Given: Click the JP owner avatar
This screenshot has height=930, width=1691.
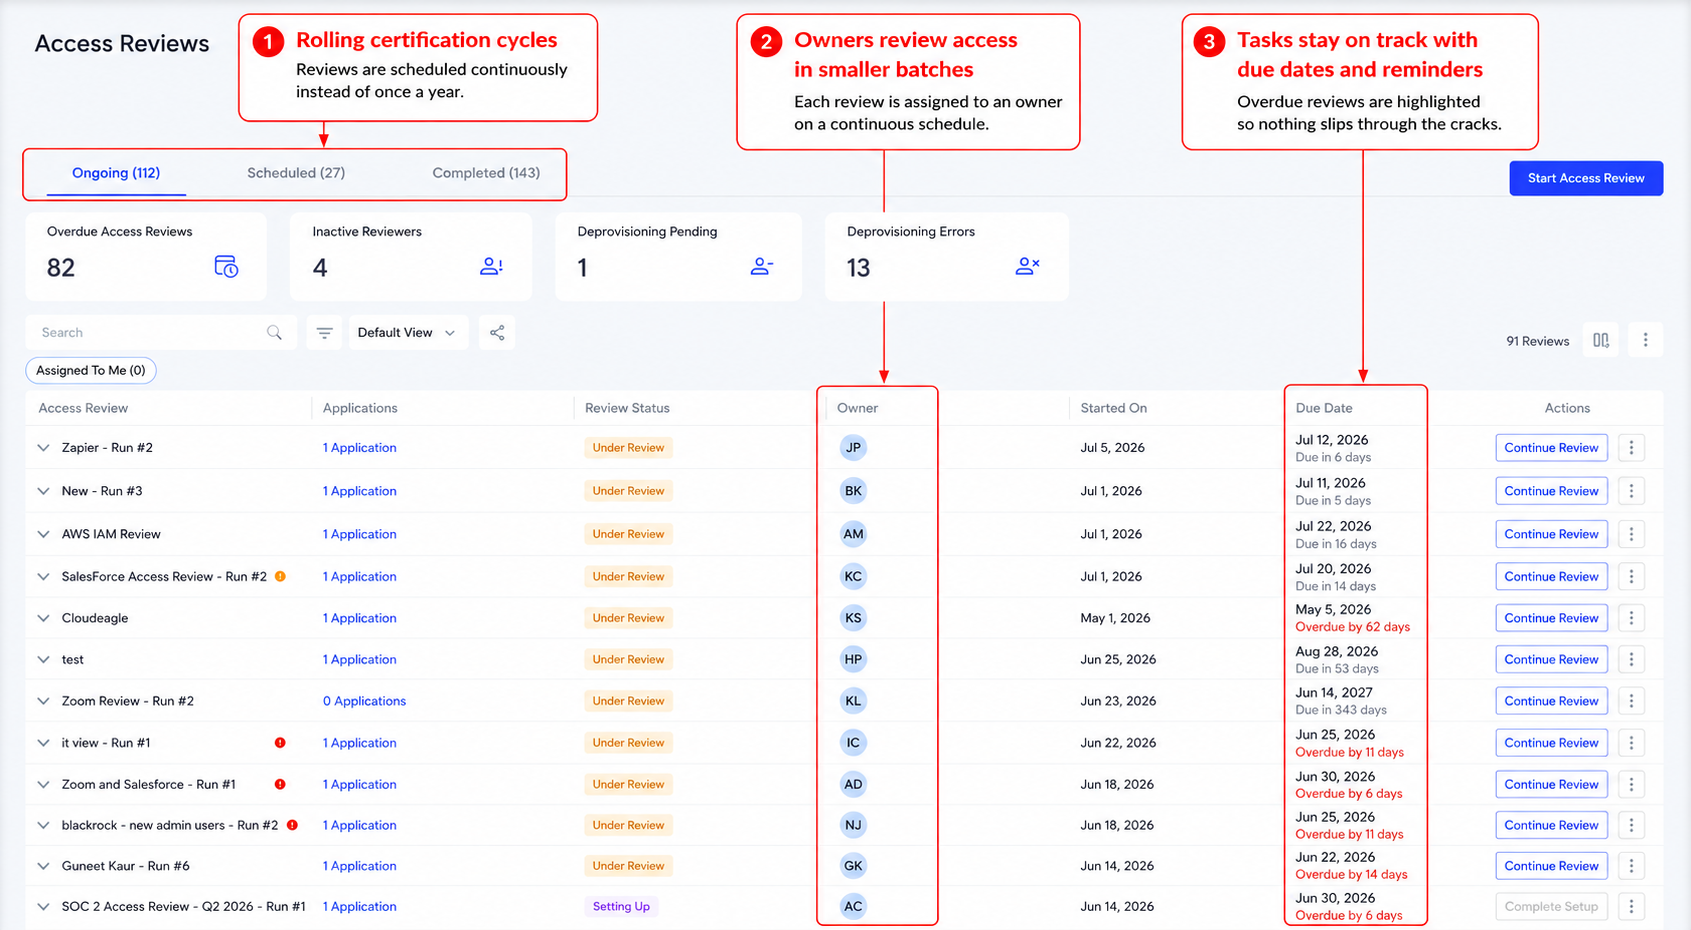Looking at the screenshot, I should 853,448.
